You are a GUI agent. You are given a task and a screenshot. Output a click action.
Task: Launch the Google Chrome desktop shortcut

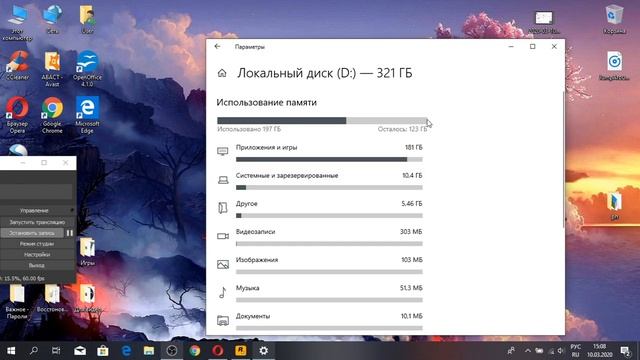click(52, 115)
